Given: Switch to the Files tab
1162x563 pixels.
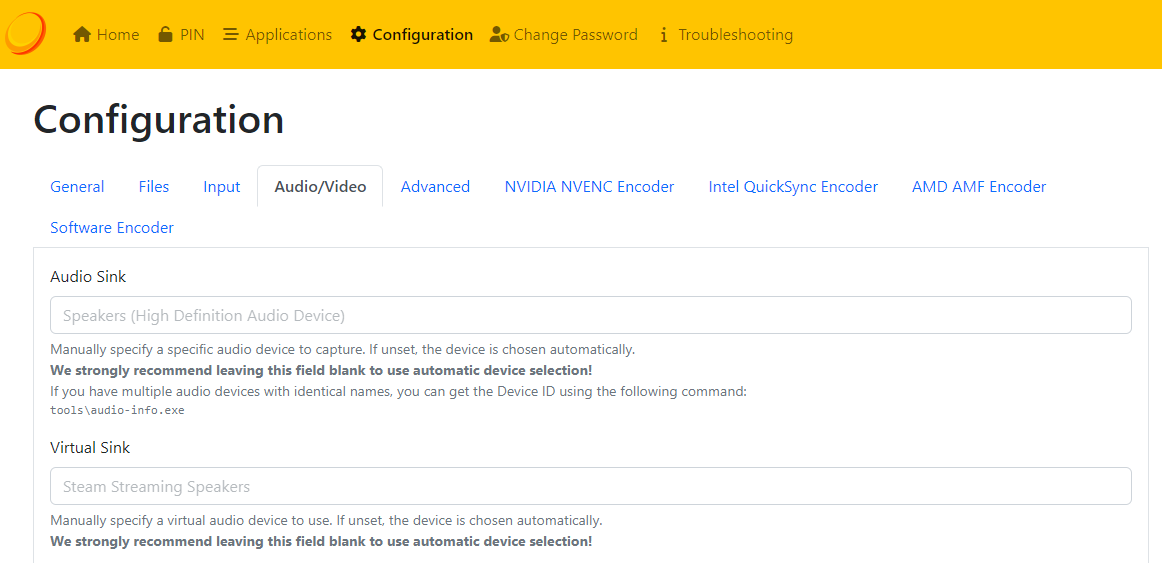Looking at the screenshot, I should [153, 187].
